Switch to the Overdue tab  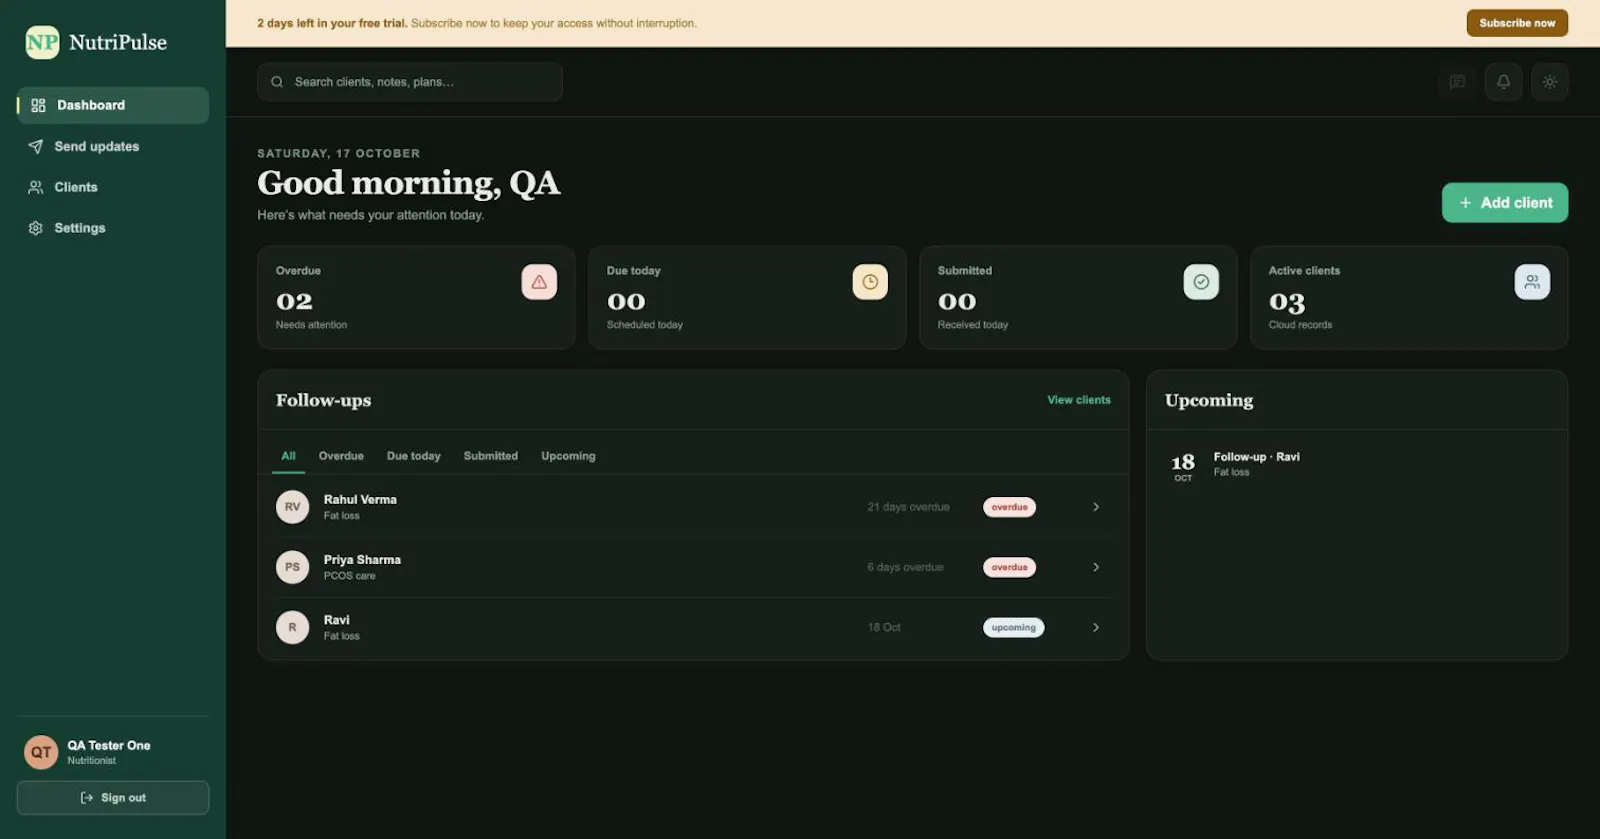pyautogui.click(x=341, y=456)
